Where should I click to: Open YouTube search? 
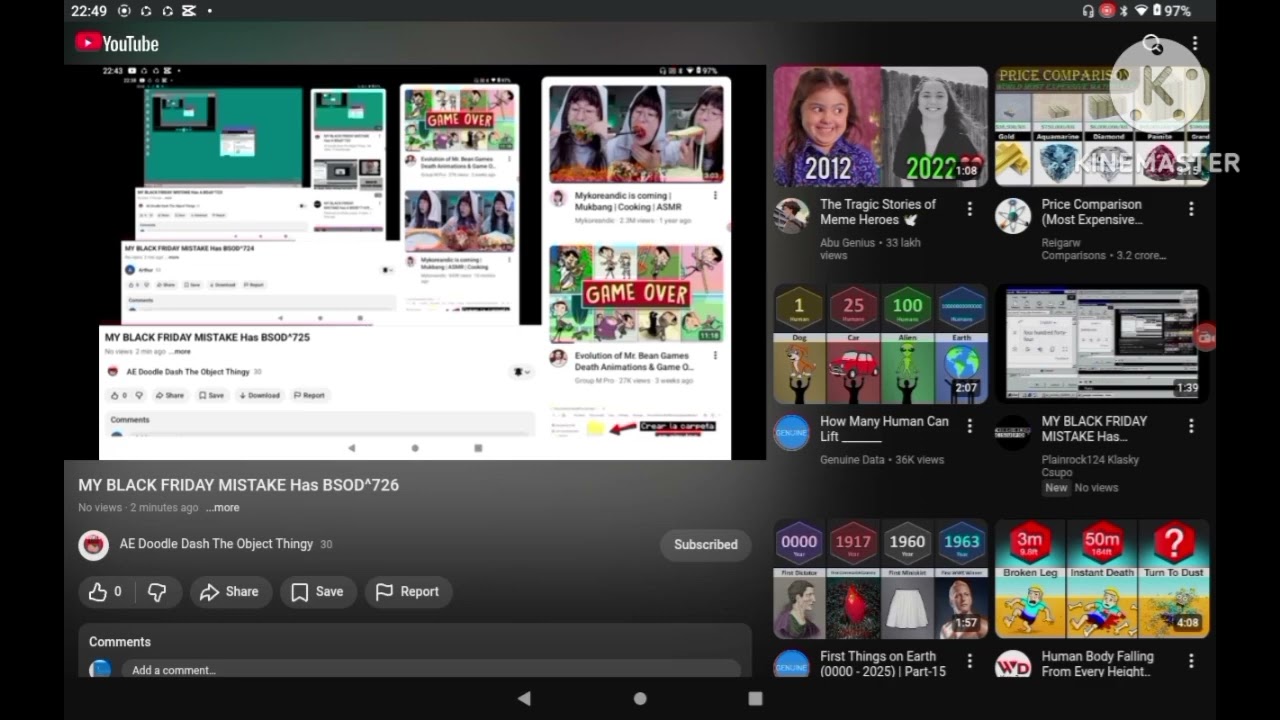(x=1153, y=44)
